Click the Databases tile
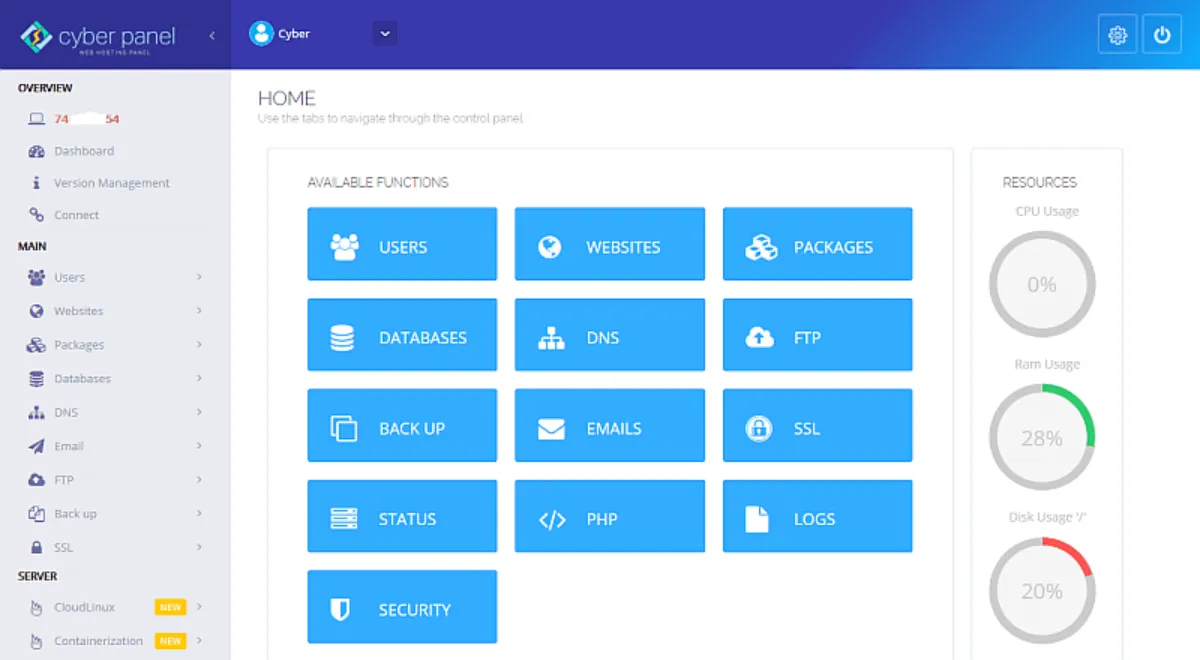Image resolution: width=1200 pixels, height=660 pixels. pyautogui.click(x=402, y=334)
